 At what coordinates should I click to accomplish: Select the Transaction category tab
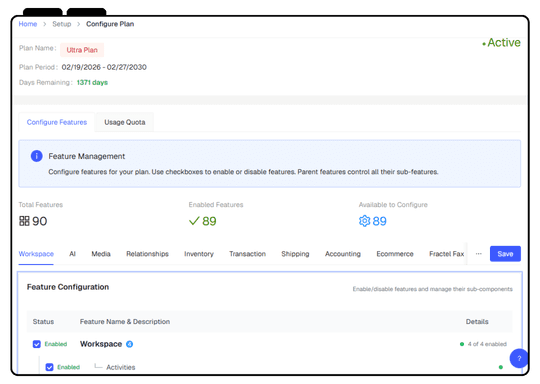(248, 254)
